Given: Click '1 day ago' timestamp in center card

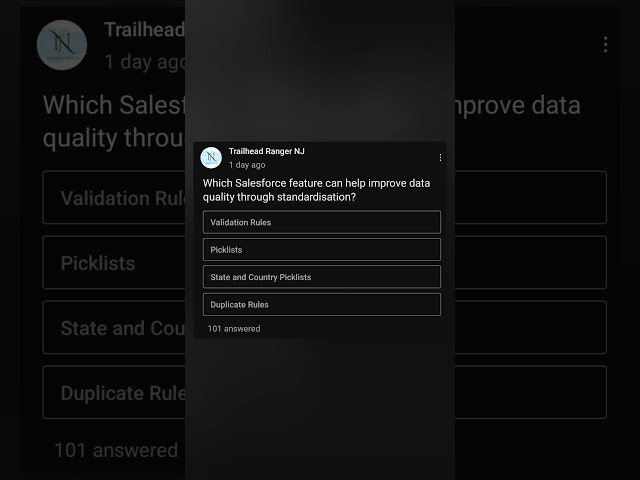Looking at the screenshot, I should 247,165.
